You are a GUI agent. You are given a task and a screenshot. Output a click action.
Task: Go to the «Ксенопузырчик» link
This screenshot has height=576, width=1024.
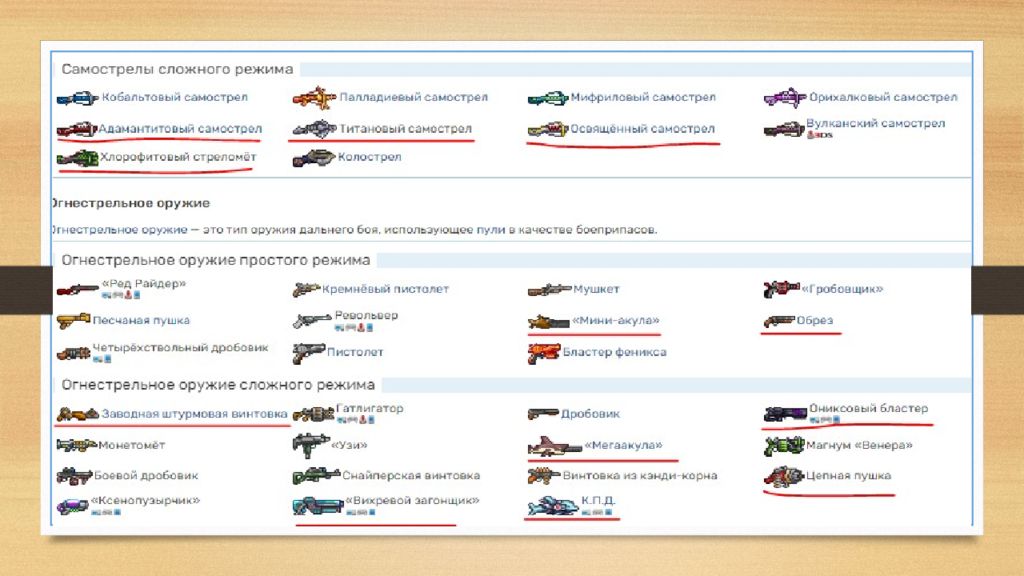(x=145, y=500)
